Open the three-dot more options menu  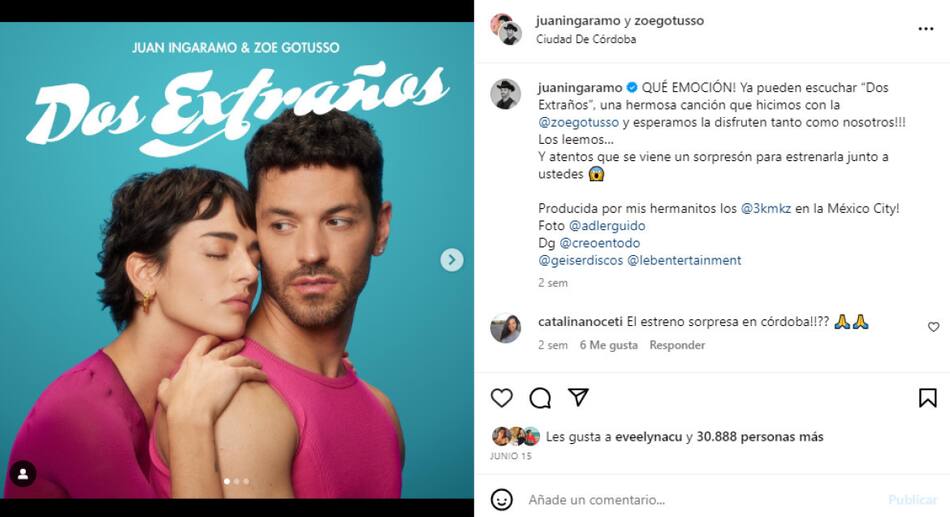926,29
